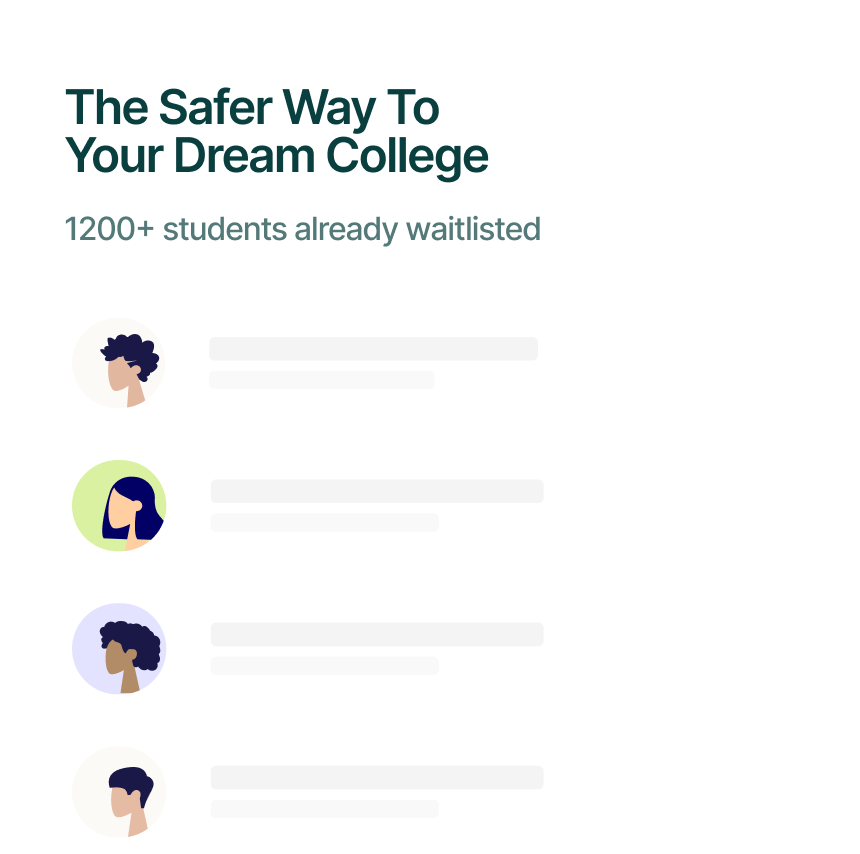Select the long placeholder bar beside the bottom avatar
Image resolution: width=860 pixels, height=854 pixels.
(377, 777)
